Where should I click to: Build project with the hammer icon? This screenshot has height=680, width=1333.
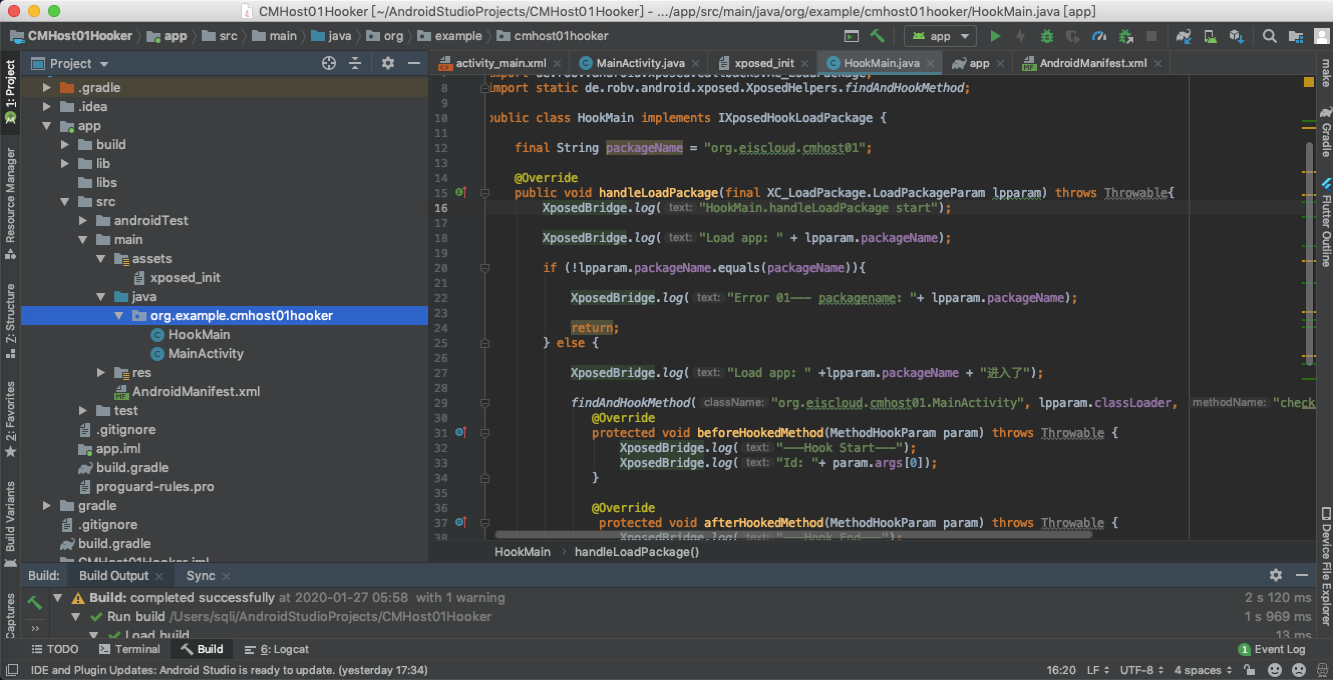pyautogui.click(x=877, y=36)
